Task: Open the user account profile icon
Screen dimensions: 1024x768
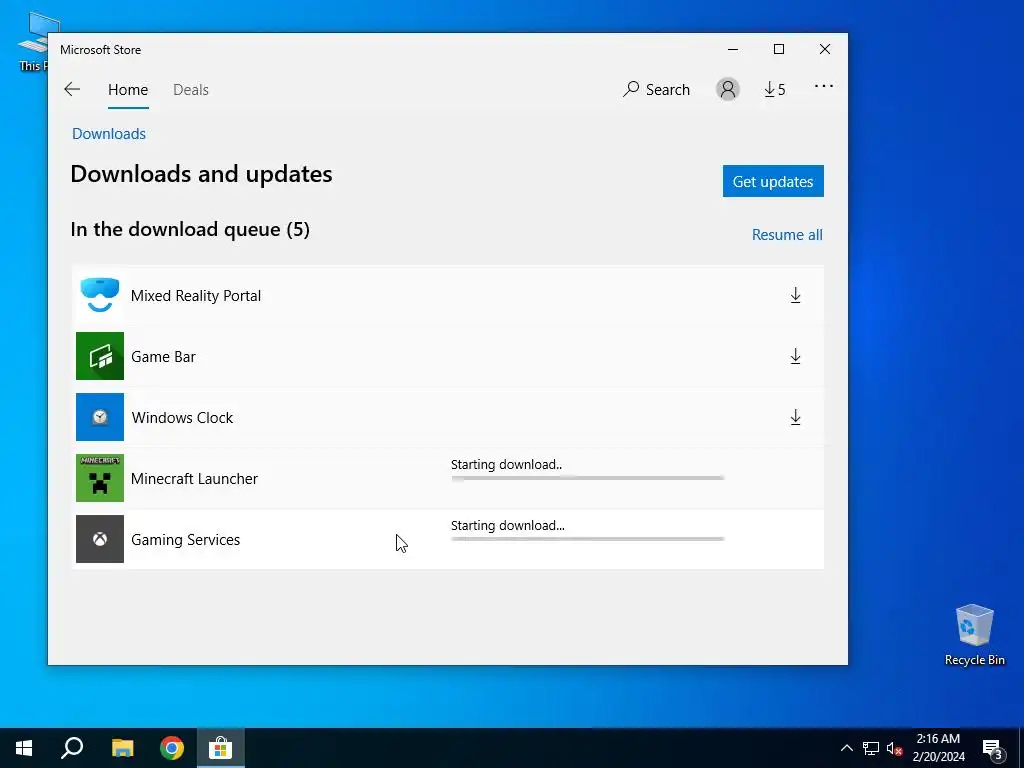Action: tap(728, 89)
